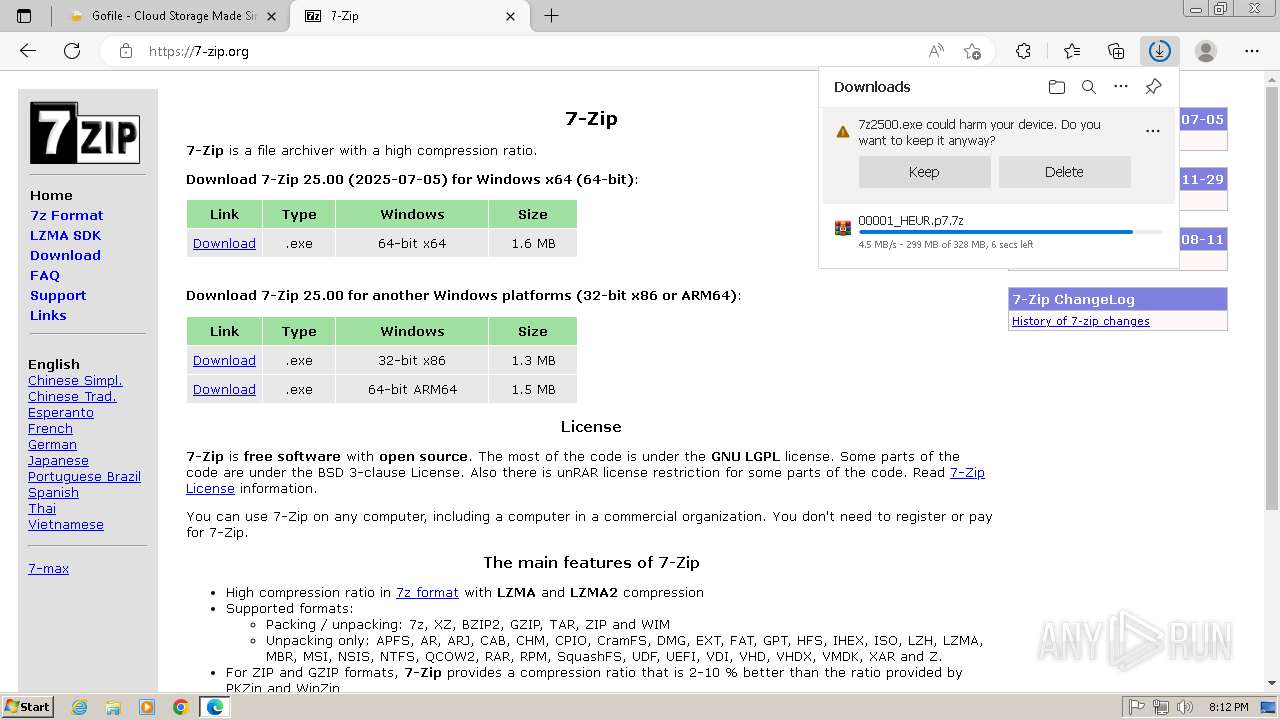This screenshot has height=720, width=1280.
Task: Click the browser back arrow
Action: [x=28, y=51]
